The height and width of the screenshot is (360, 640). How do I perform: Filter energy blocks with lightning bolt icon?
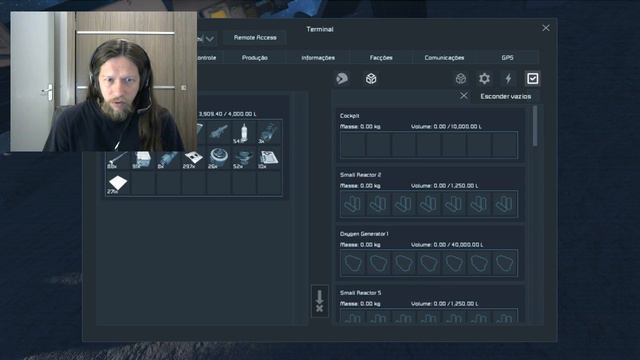point(508,78)
